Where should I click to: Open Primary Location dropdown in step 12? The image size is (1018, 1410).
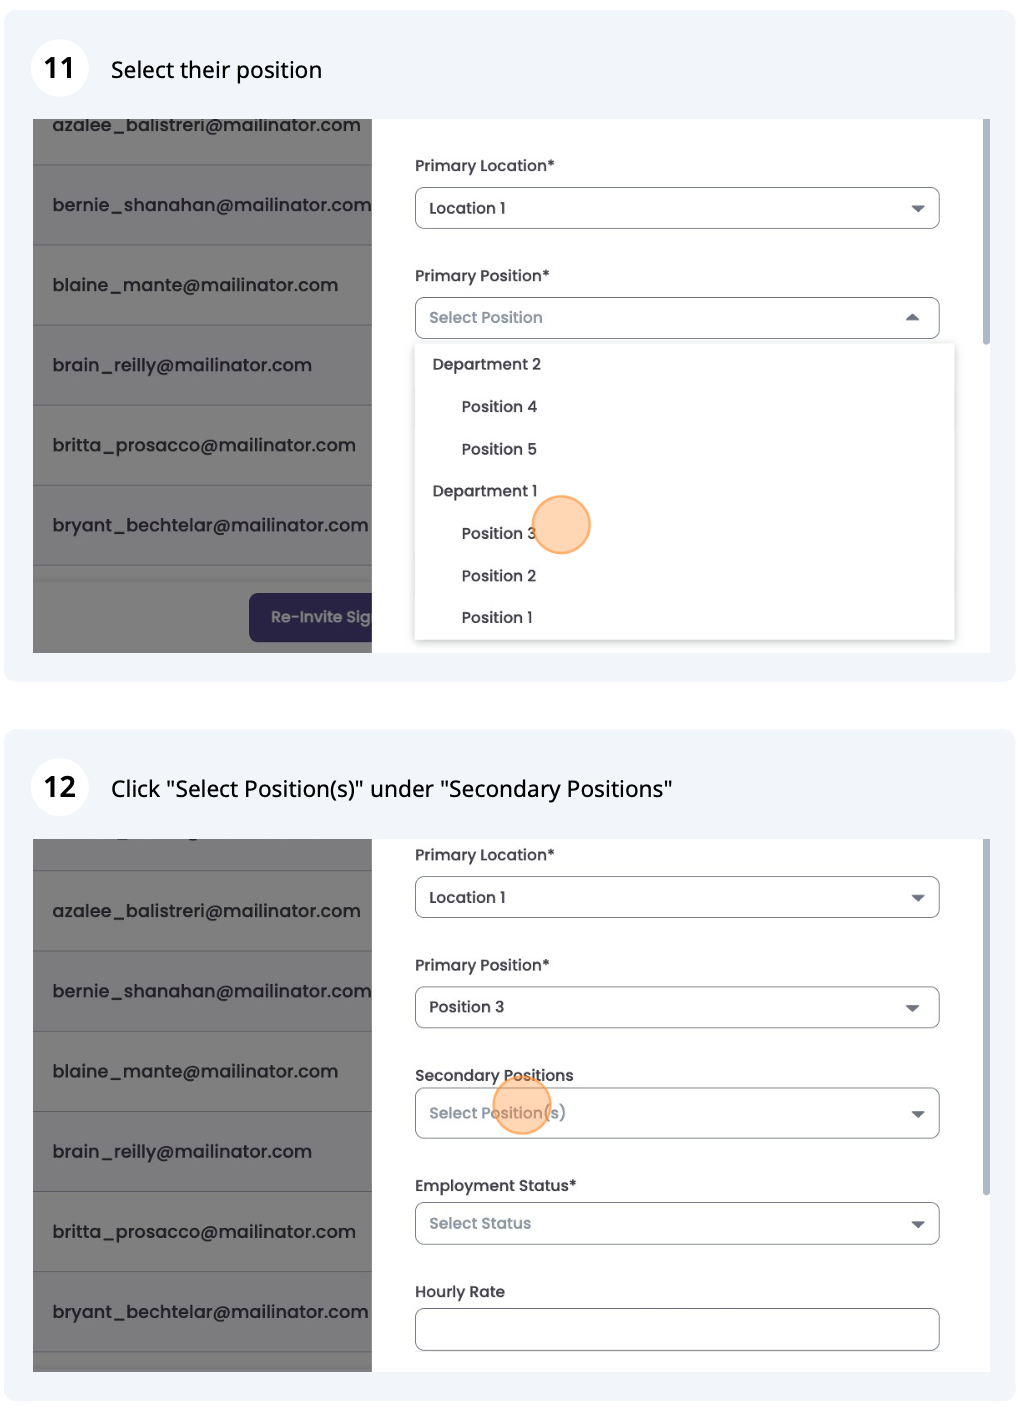pyautogui.click(x=676, y=897)
